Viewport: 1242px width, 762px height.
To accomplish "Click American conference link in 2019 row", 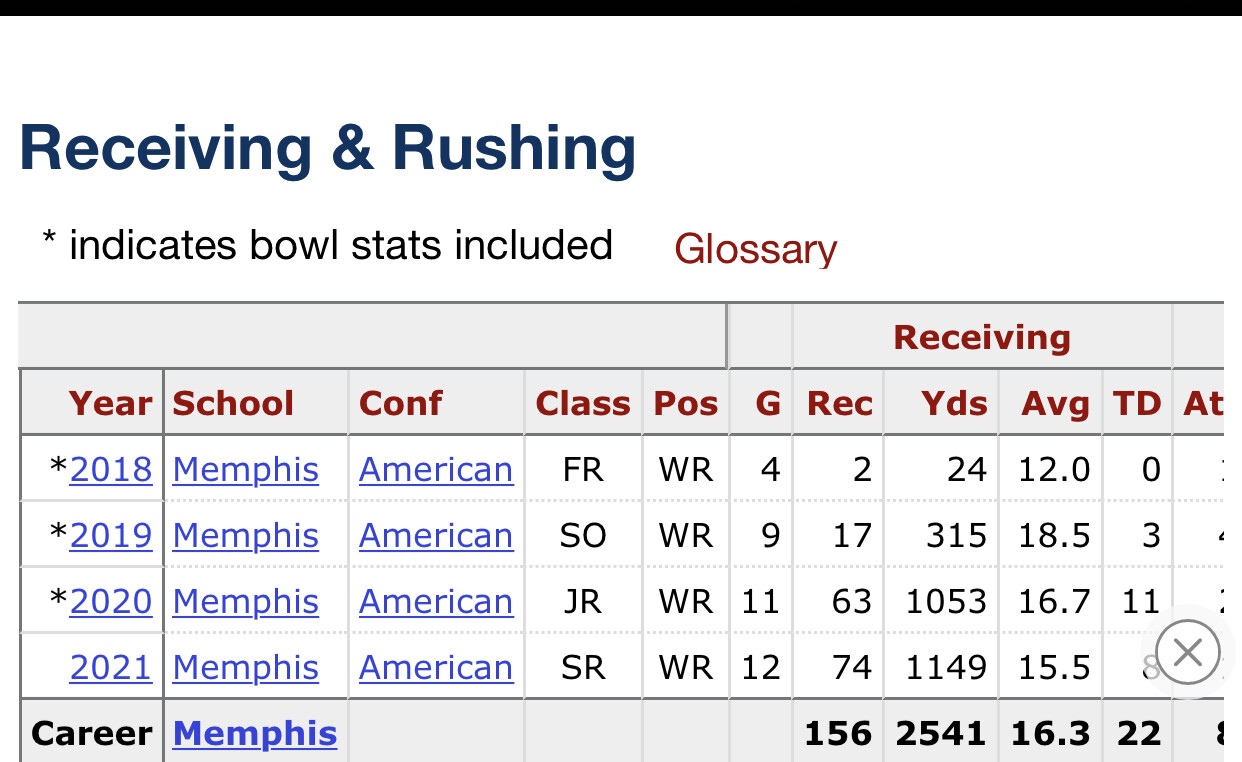I will (436, 535).
